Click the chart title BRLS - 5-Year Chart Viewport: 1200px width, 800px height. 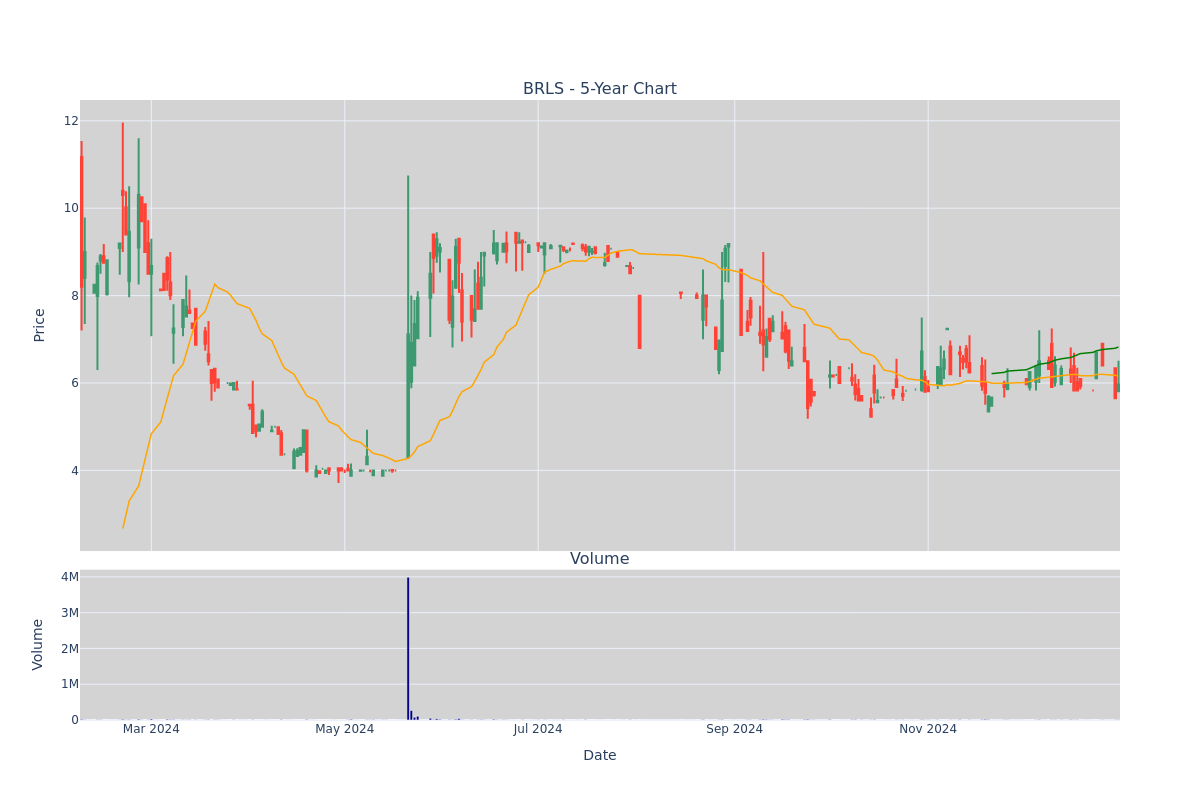click(x=600, y=89)
